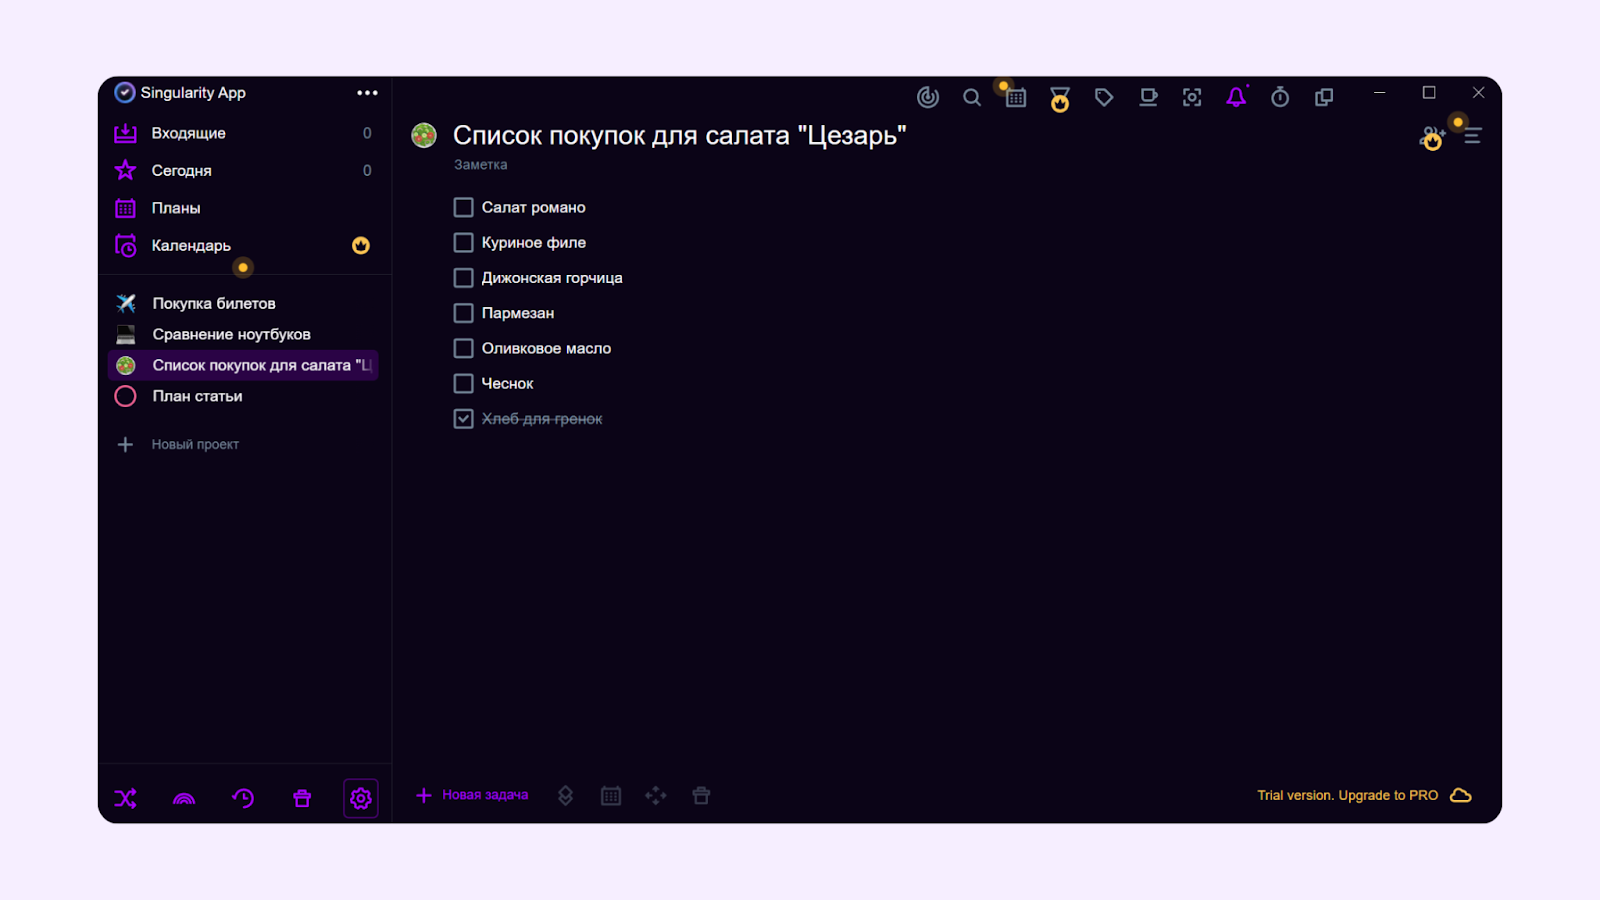Click 'Trial version. Upgrade to PRO' link

(x=1347, y=795)
